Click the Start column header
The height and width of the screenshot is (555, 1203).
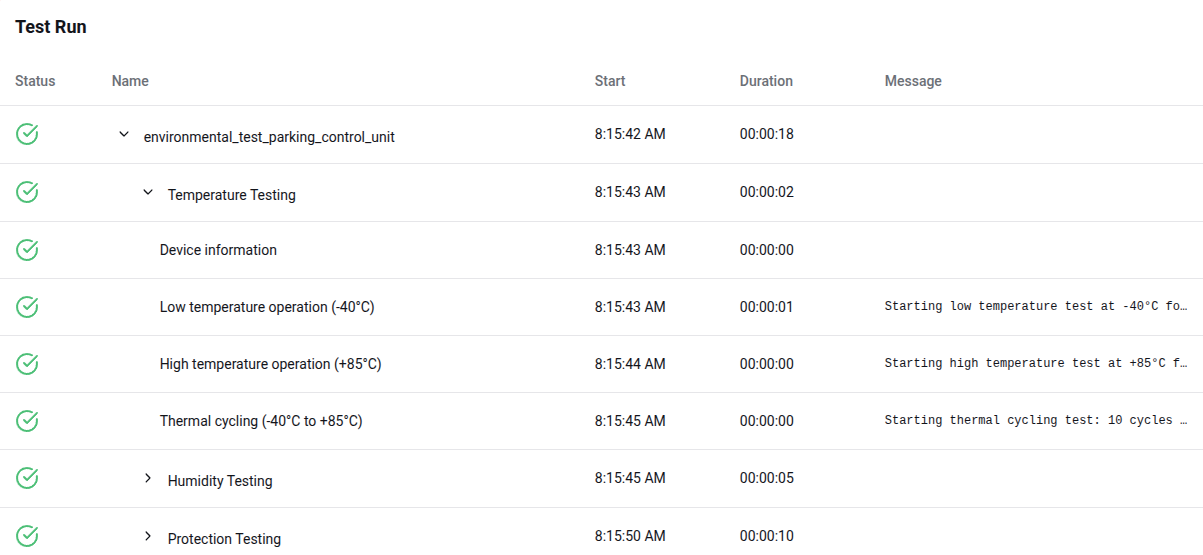click(x=610, y=81)
